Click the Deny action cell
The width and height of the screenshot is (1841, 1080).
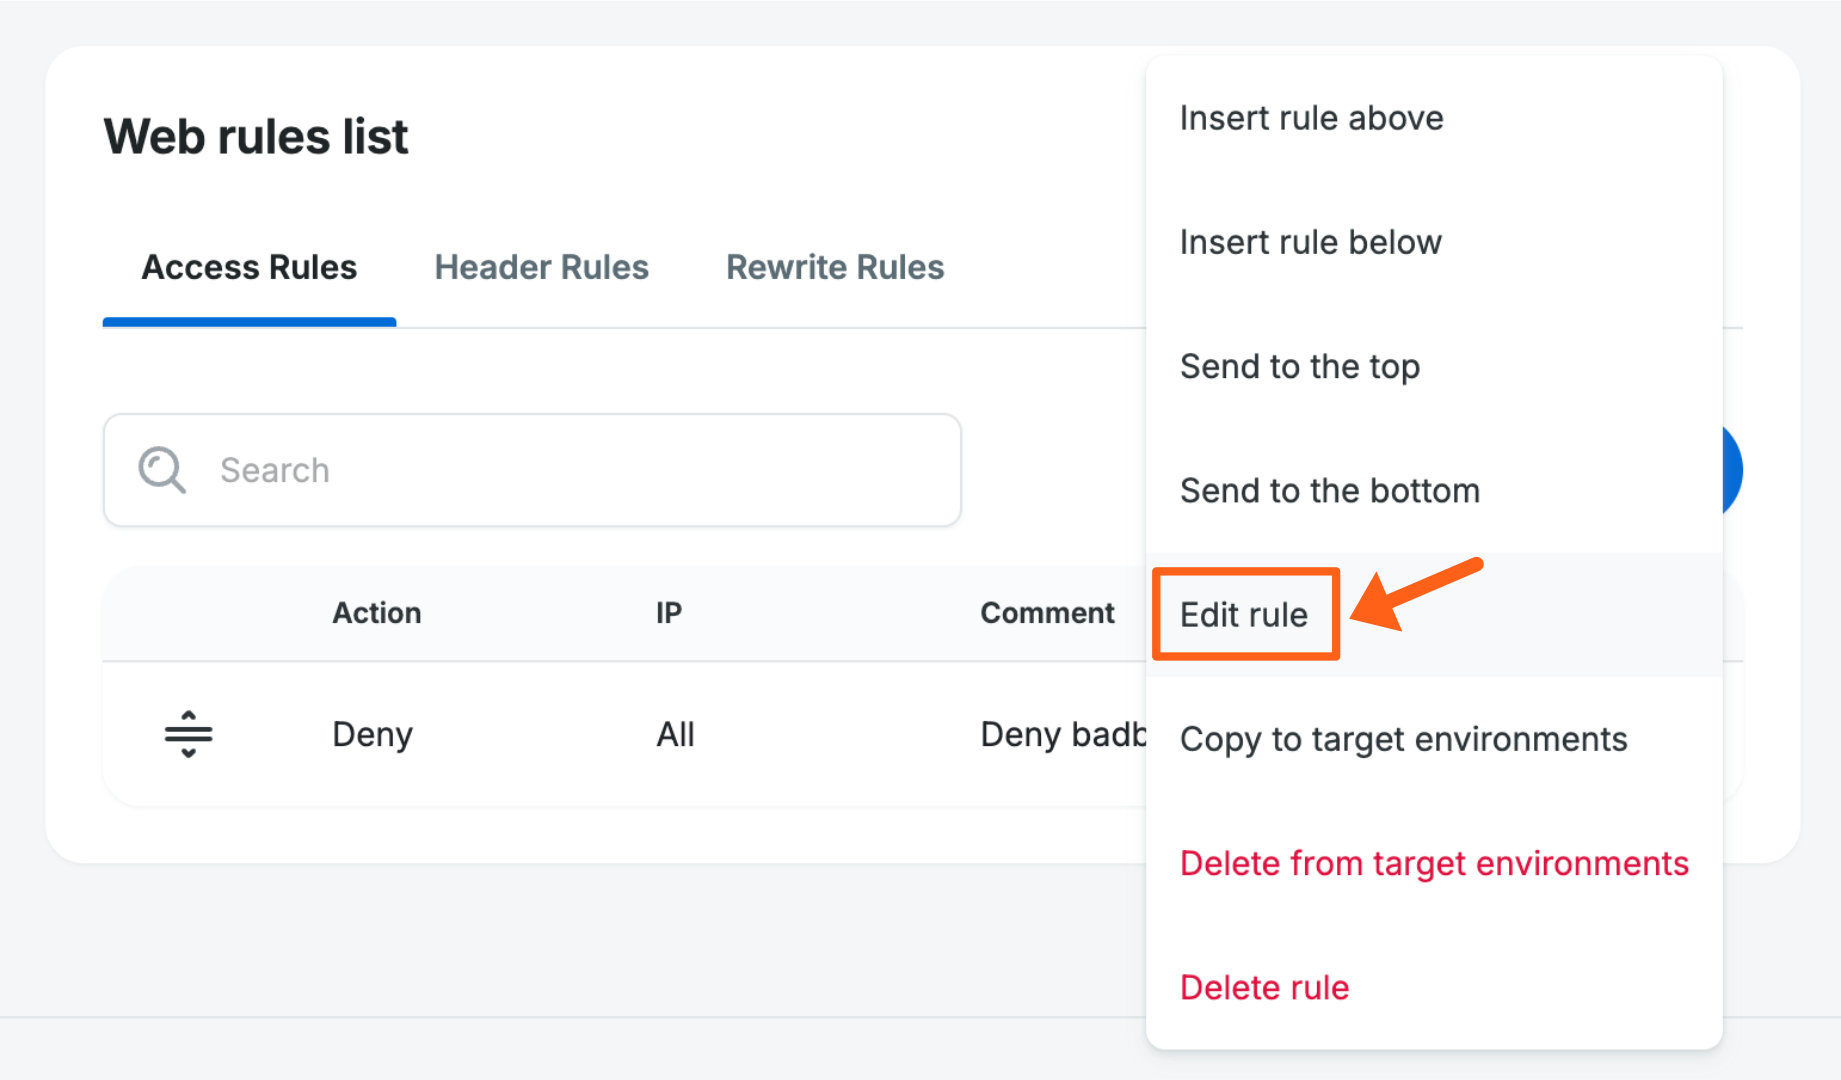[x=372, y=735]
